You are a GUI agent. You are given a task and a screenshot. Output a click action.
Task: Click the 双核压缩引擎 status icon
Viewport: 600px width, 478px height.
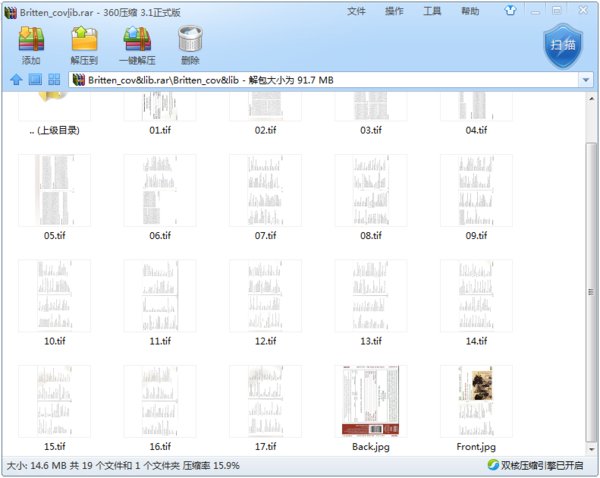pyautogui.click(x=493, y=465)
